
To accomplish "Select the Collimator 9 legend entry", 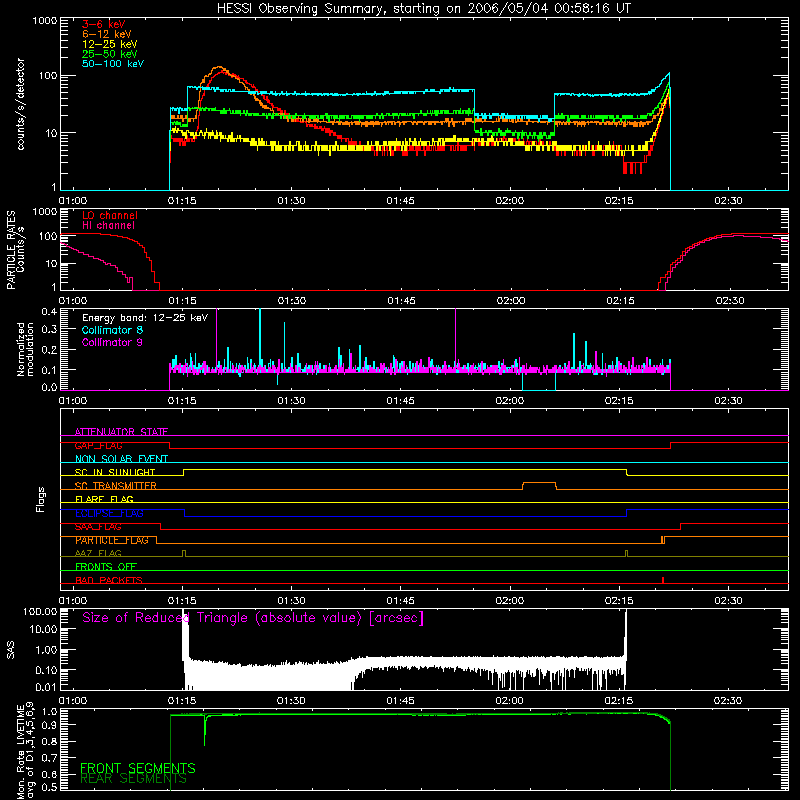I will (x=112, y=342).
